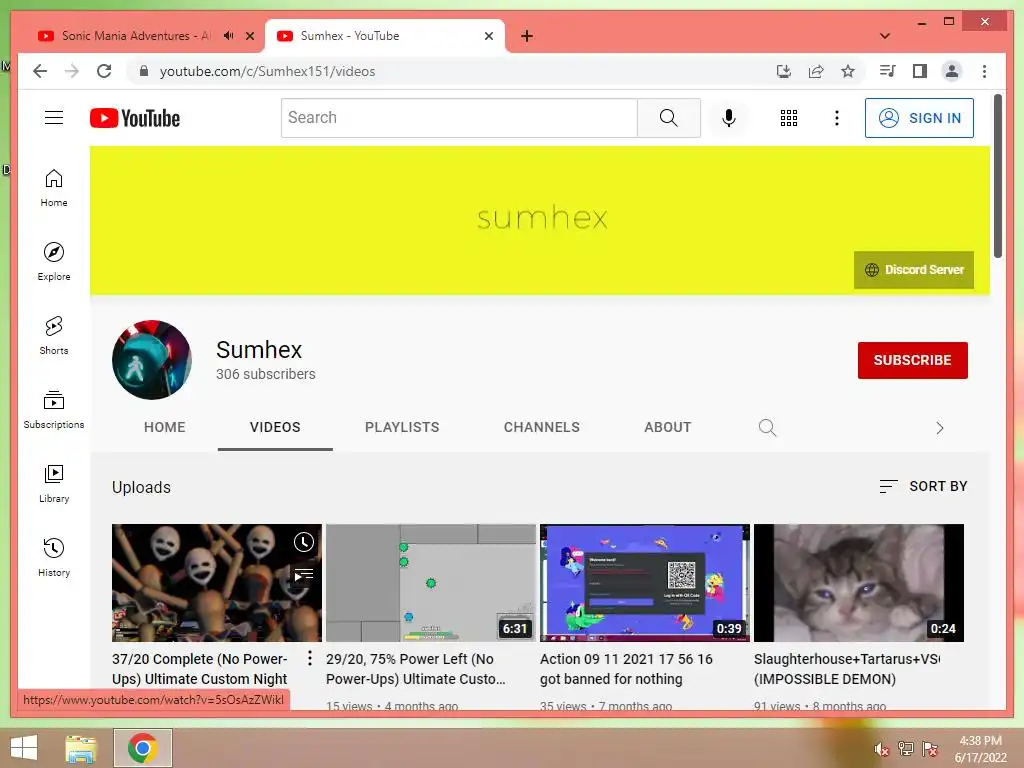This screenshot has height=768, width=1024.
Task: Open the crying cat video thumbnail
Action: [859, 583]
